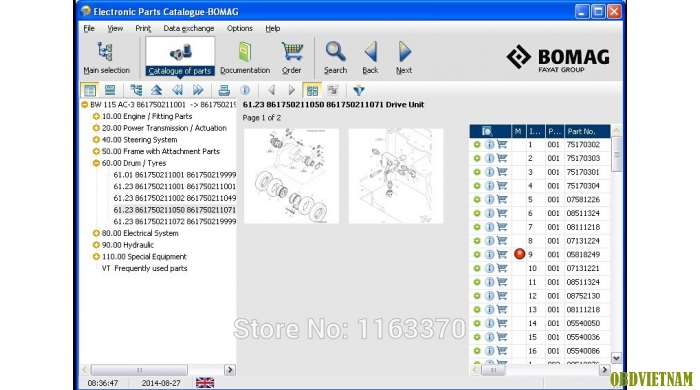Switch to the stacked list layout view
700x390 pixels.
point(110,90)
